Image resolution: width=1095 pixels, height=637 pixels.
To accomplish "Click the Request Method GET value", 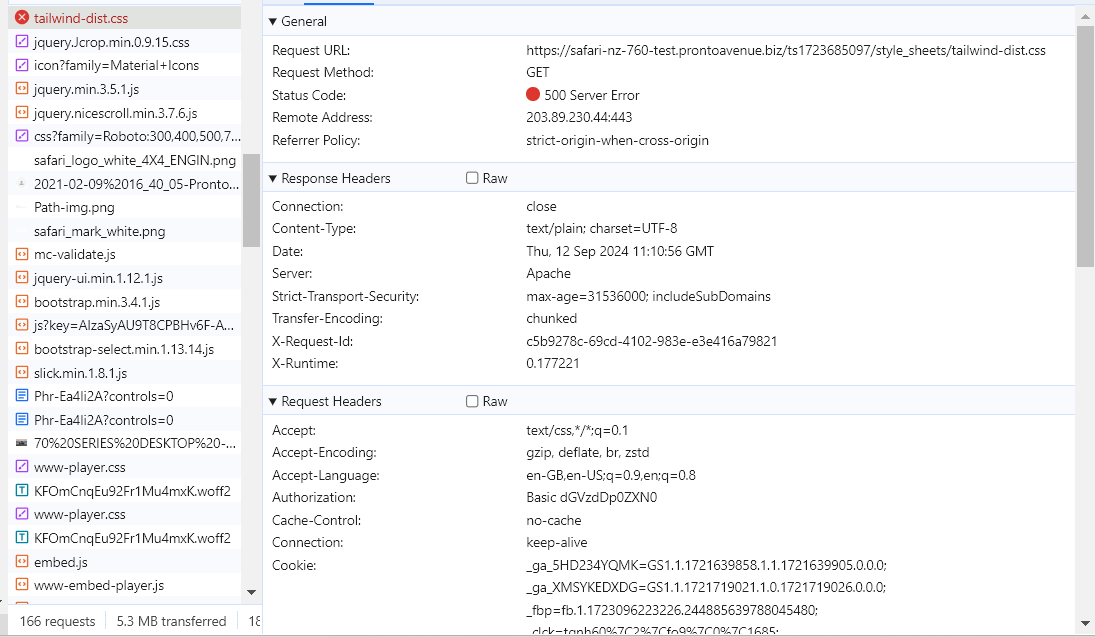I will (x=538, y=73).
